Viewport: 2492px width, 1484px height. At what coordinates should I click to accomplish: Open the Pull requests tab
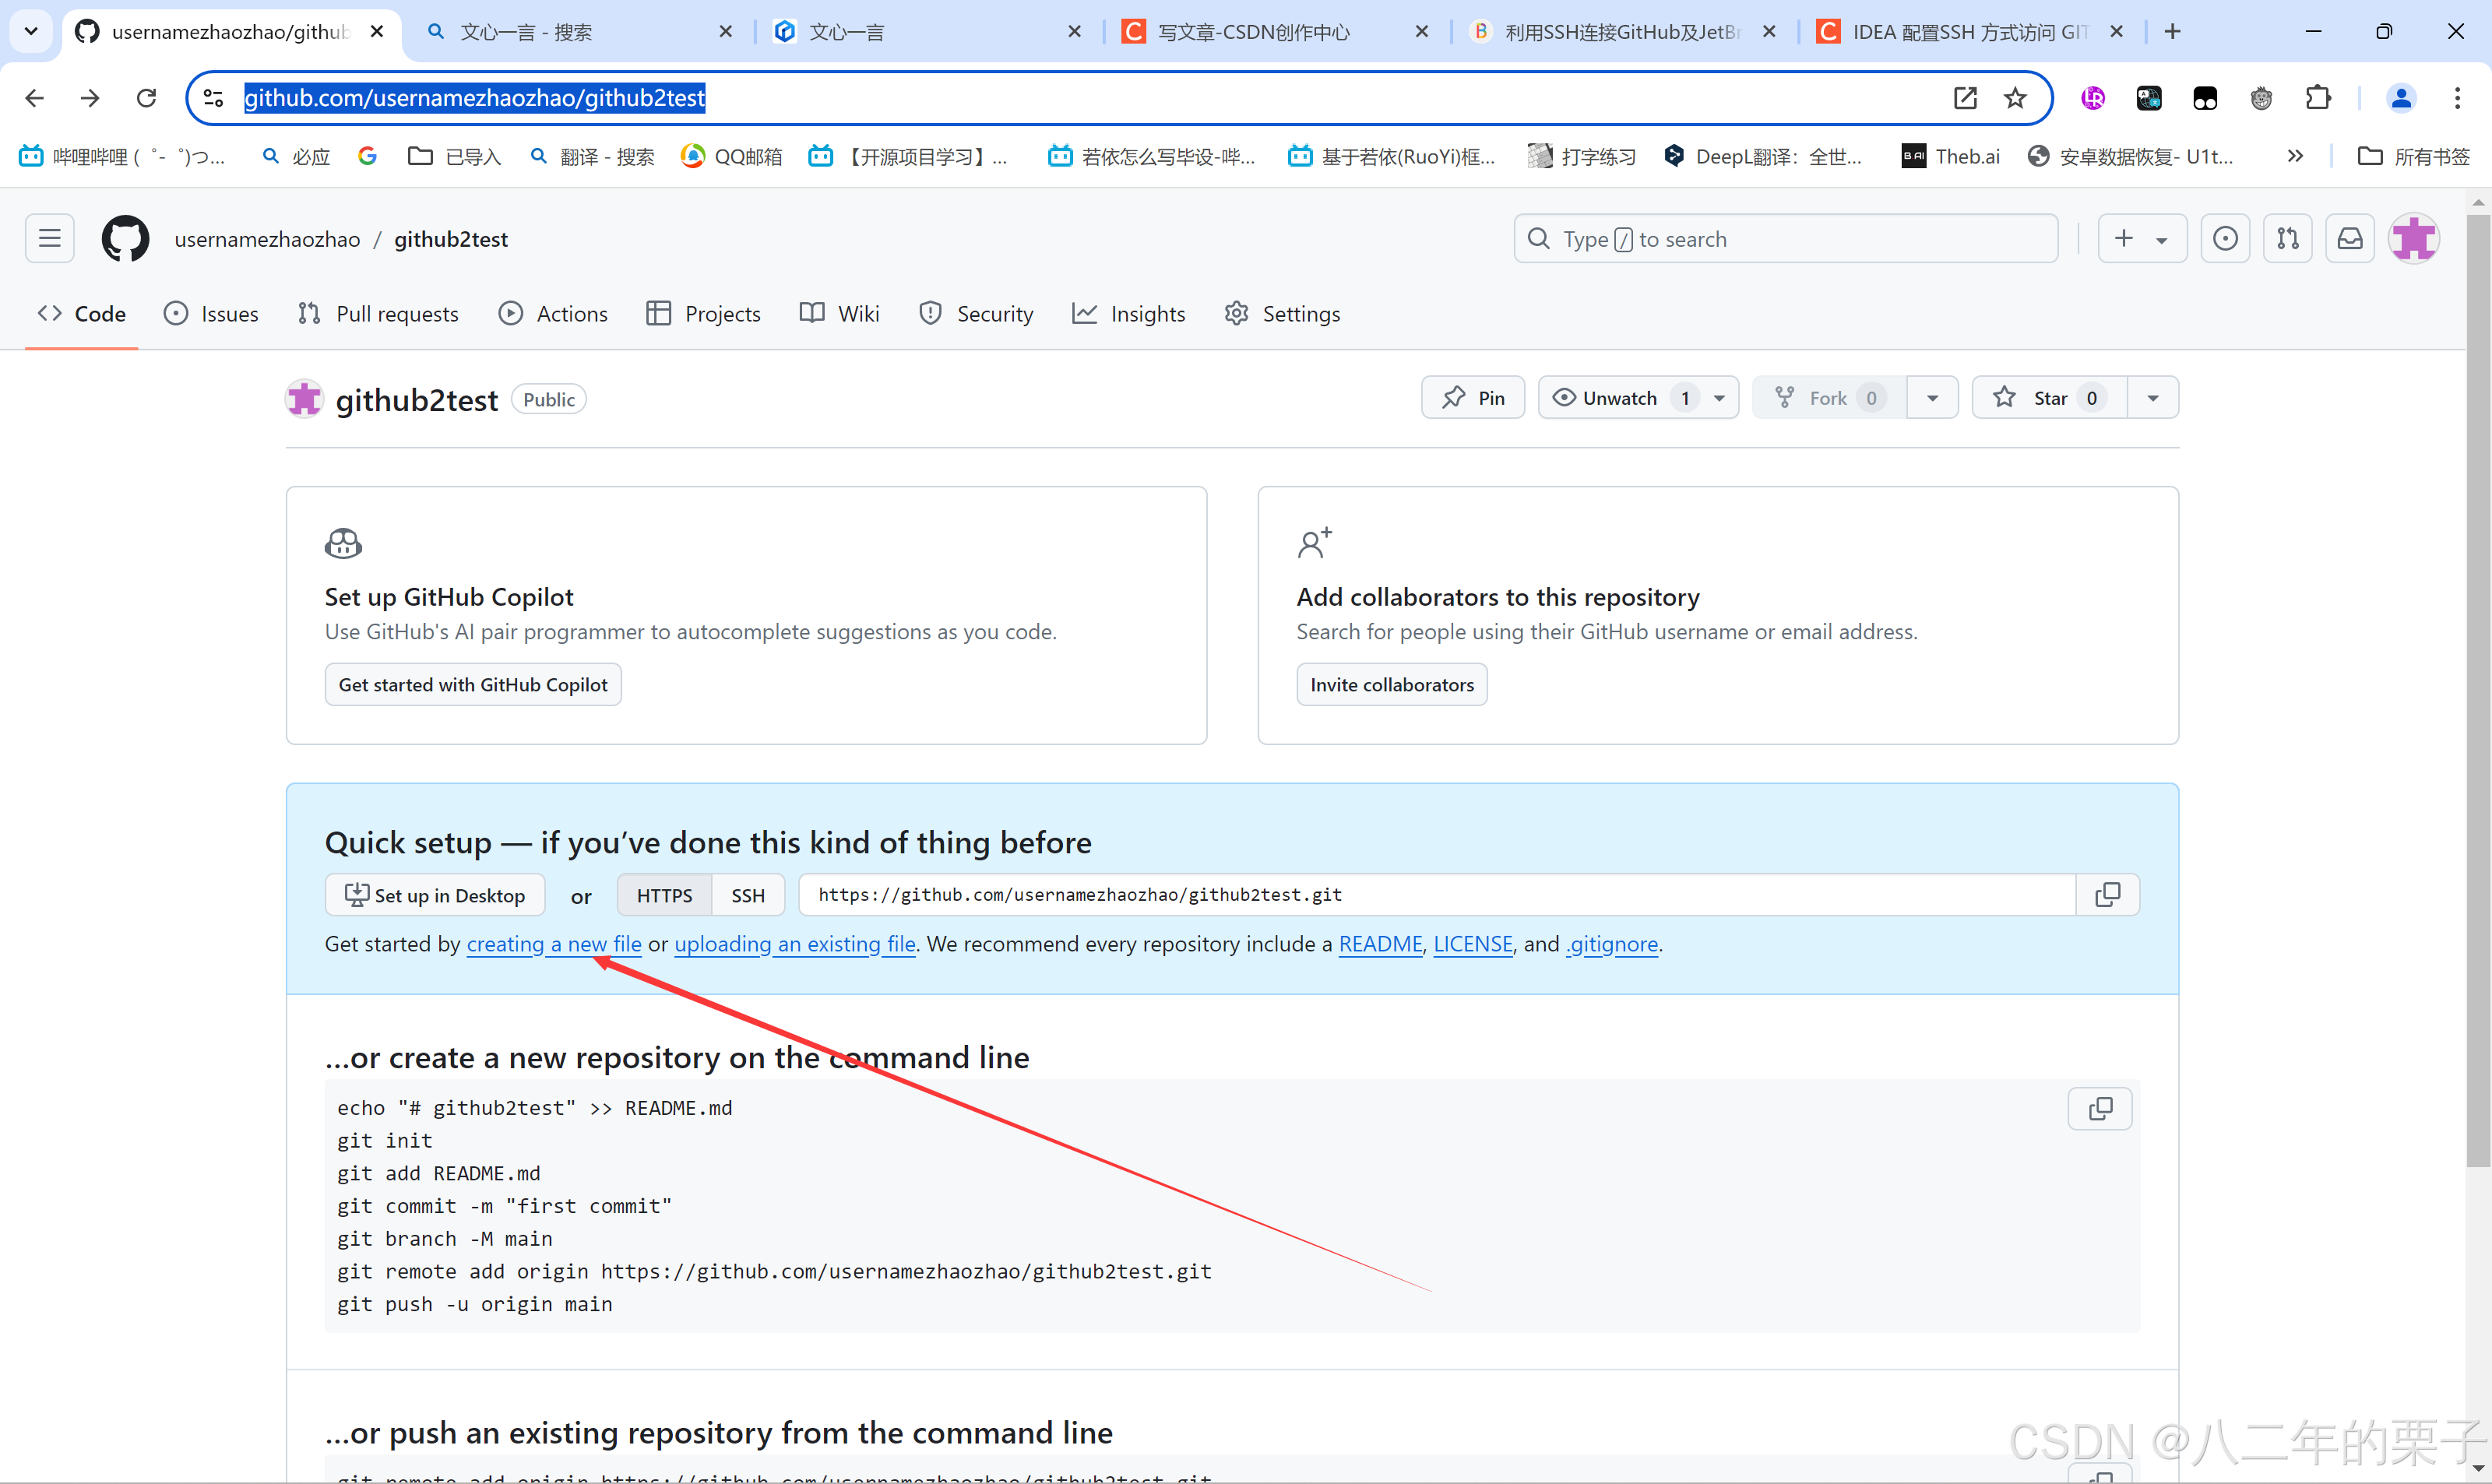click(x=378, y=314)
